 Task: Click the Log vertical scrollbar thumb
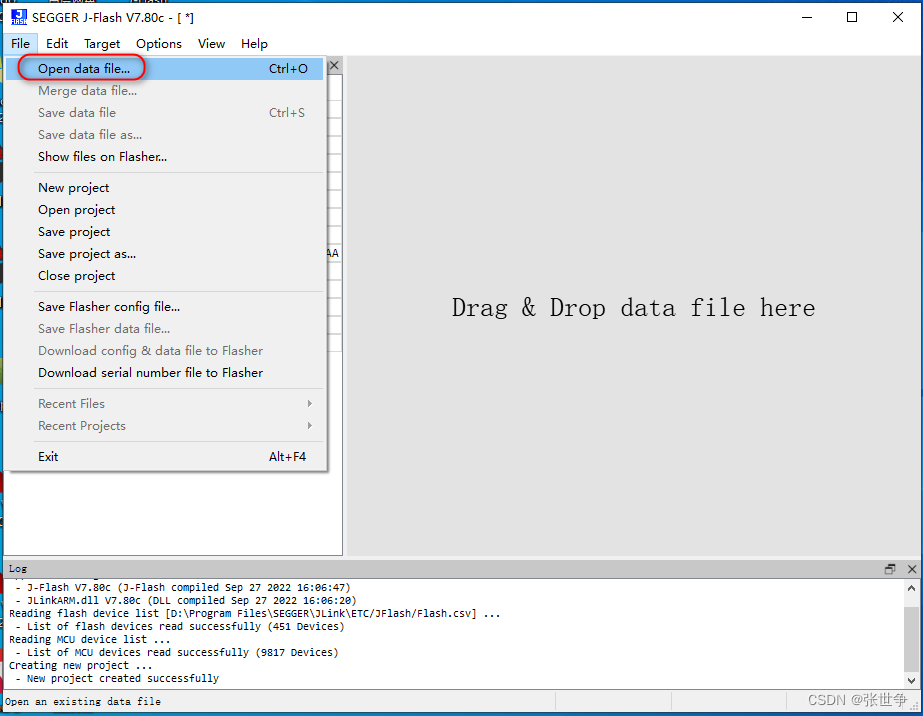tap(911, 639)
